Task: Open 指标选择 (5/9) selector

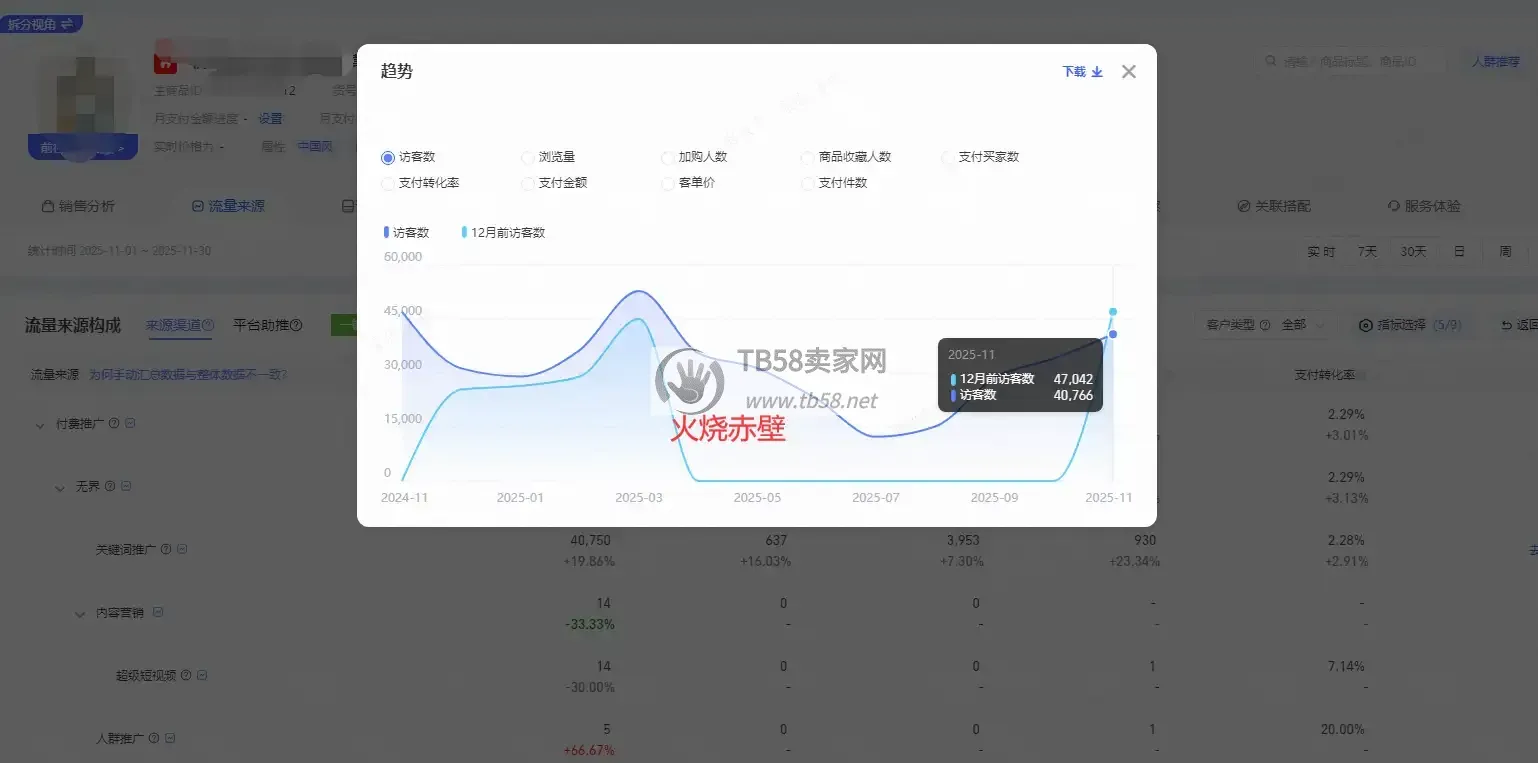Action: tap(1410, 325)
